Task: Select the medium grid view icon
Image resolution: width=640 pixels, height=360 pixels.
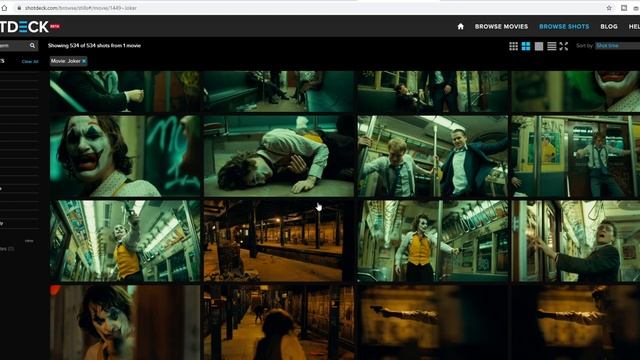Action: 526,46
